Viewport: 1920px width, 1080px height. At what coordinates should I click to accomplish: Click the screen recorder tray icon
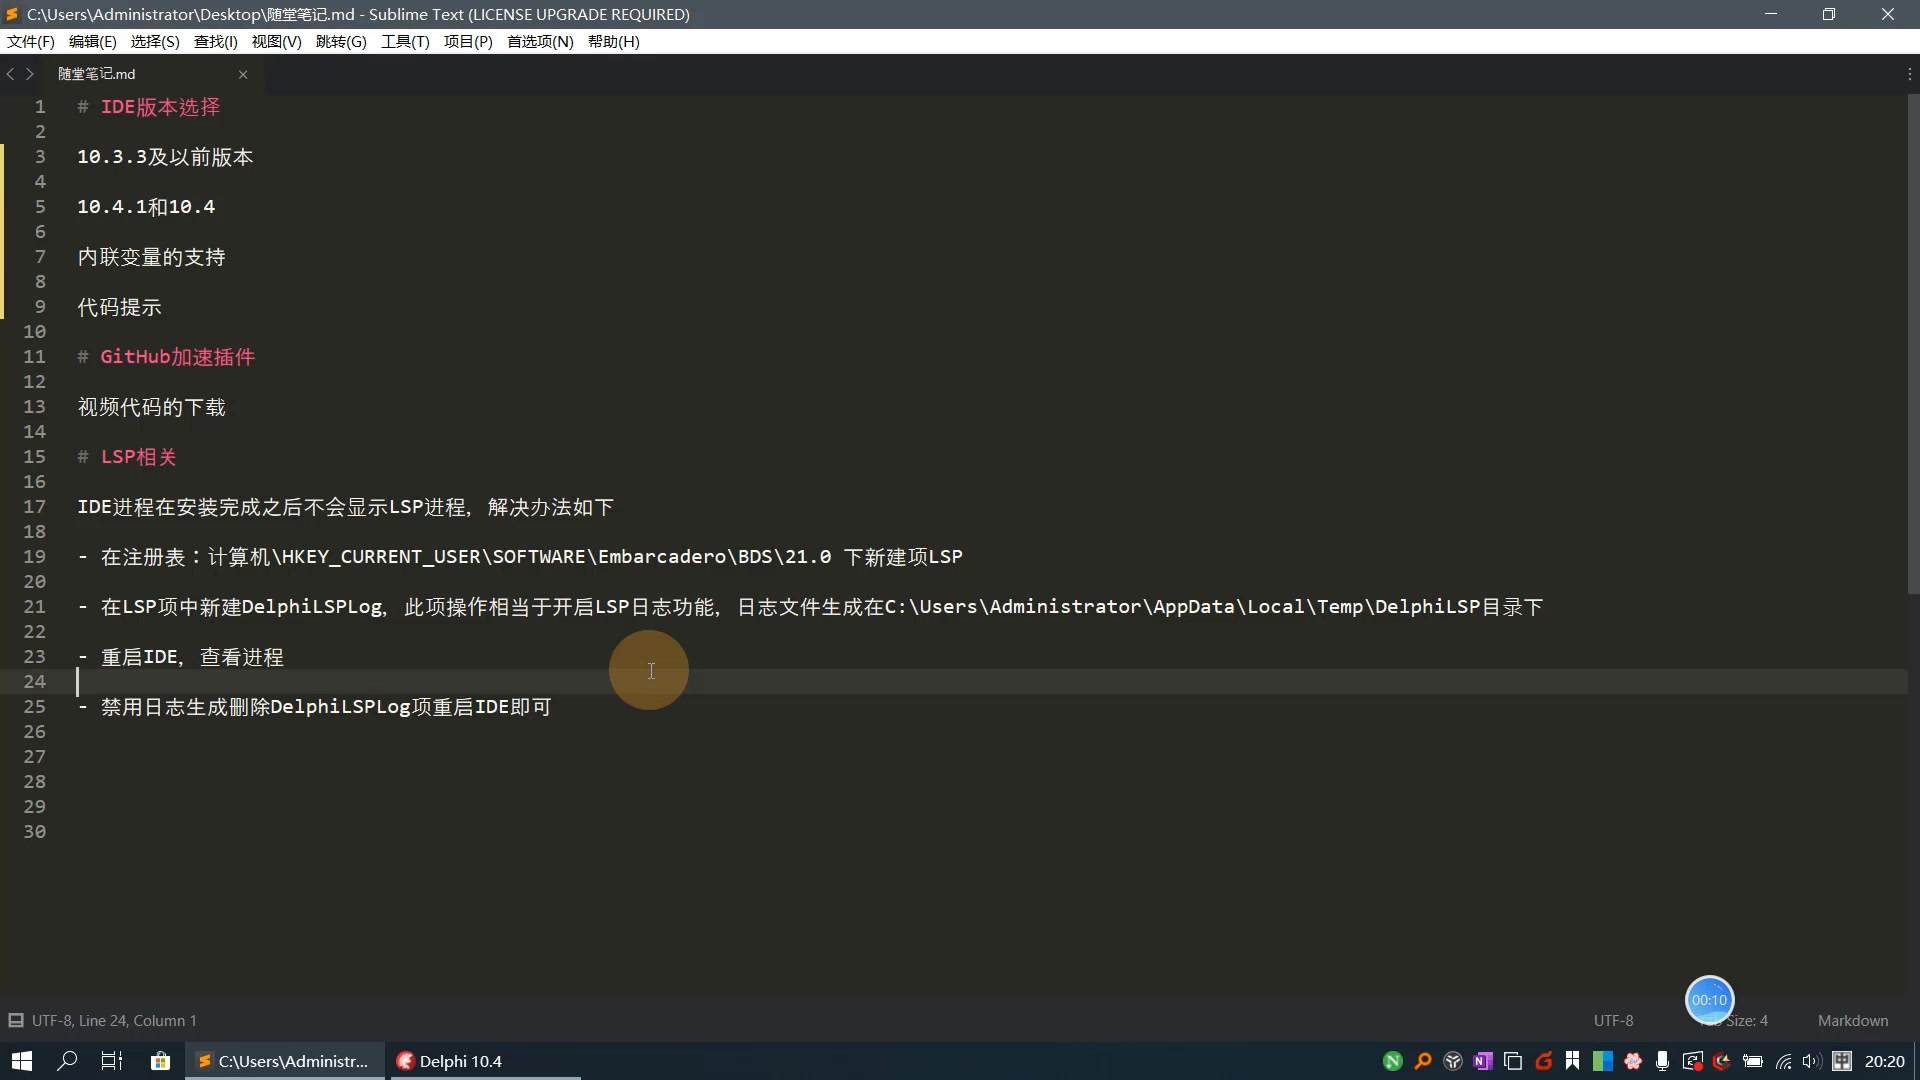click(1692, 1061)
